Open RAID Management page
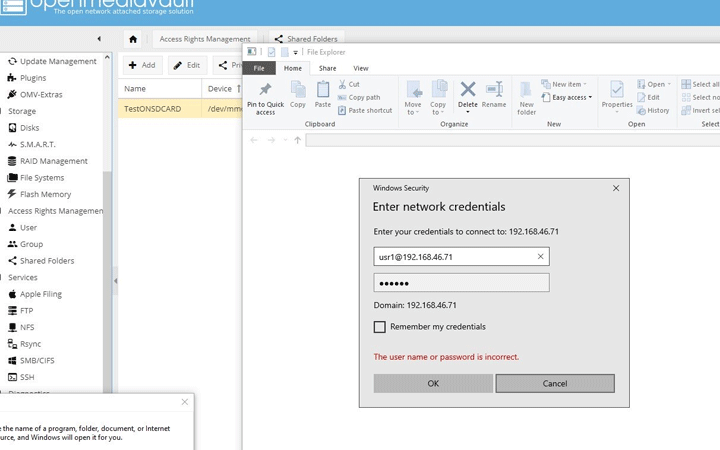The image size is (720, 450). [x=48, y=161]
